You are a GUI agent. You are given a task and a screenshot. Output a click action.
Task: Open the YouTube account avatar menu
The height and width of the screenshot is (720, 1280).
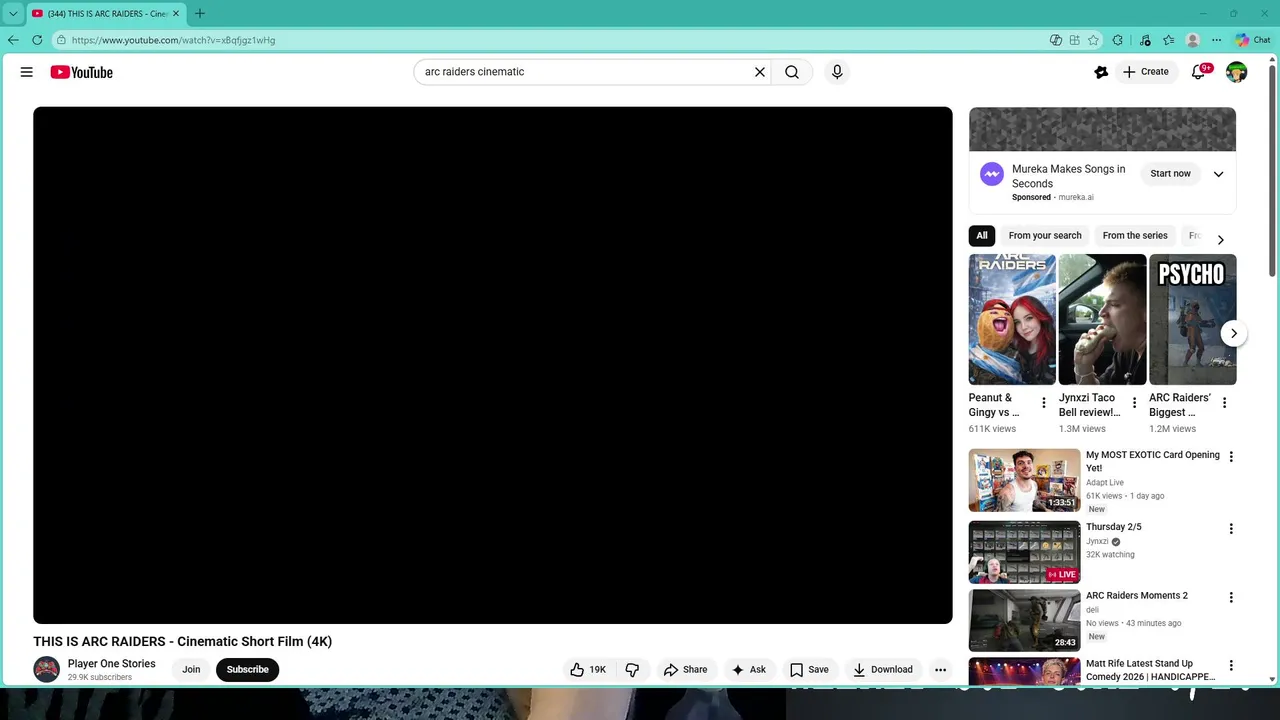coord(1237,72)
